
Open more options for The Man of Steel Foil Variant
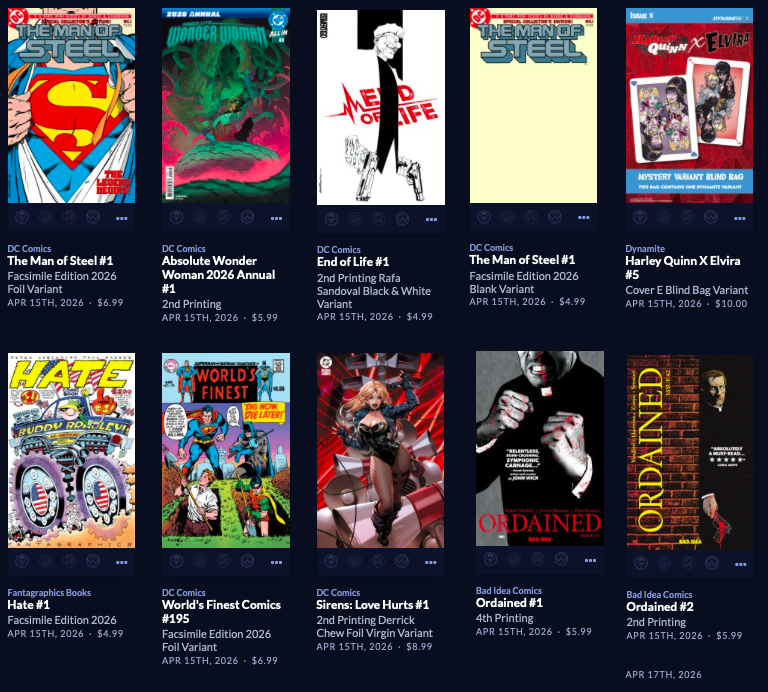[121, 218]
